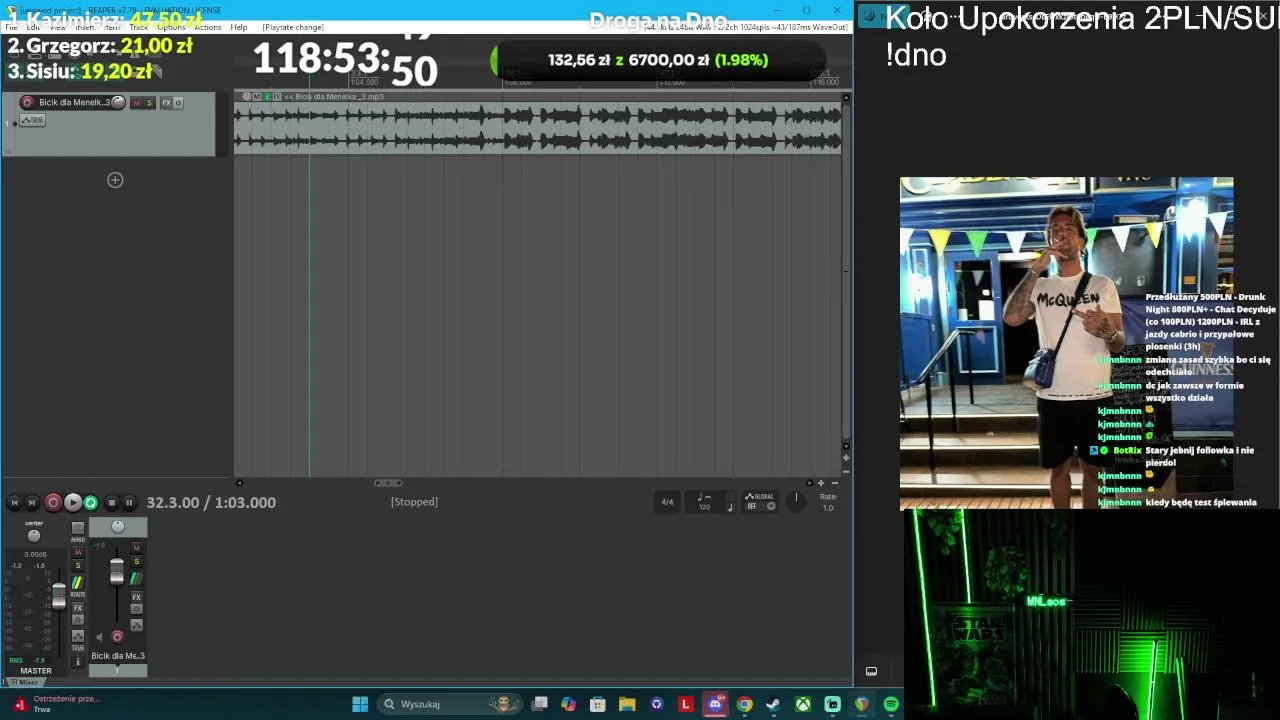Image resolution: width=1280 pixels, height=720 pixels.
Task: Mute the master channel in mixer
Action: point(78,552)
